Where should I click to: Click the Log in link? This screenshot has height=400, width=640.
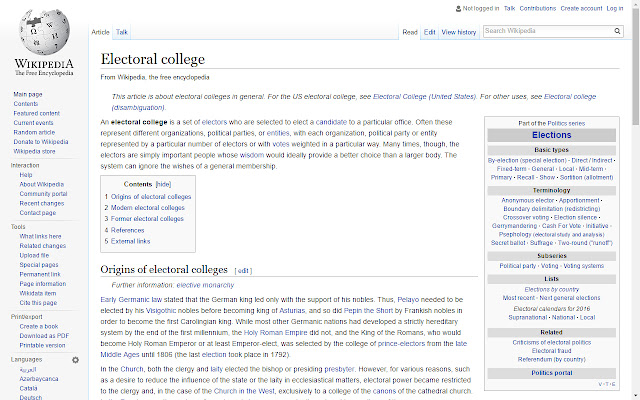(623, 8)
